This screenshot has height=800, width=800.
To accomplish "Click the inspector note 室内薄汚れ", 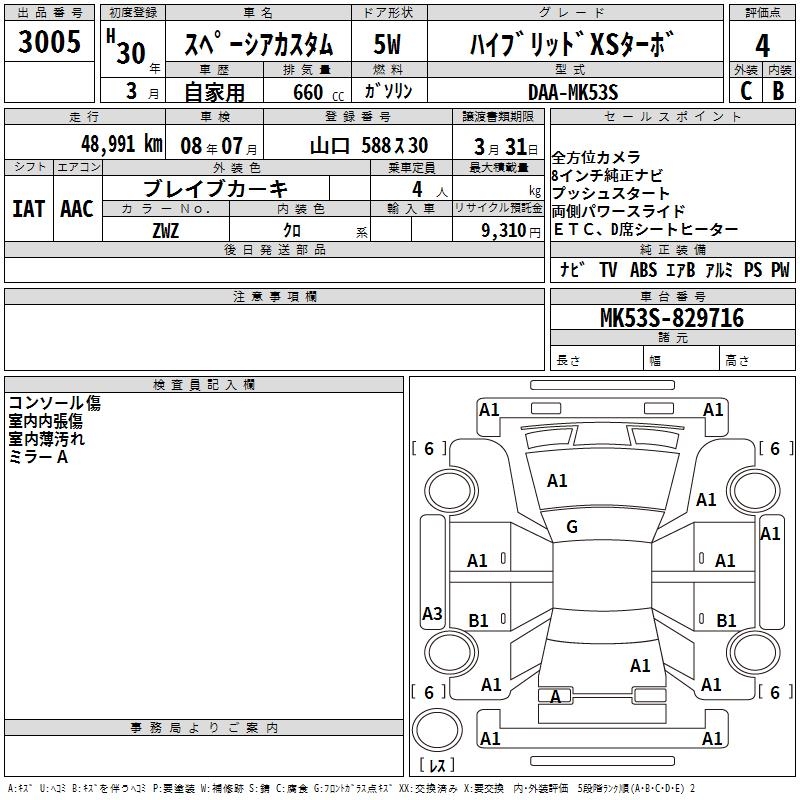I will (x=46, y=439).
